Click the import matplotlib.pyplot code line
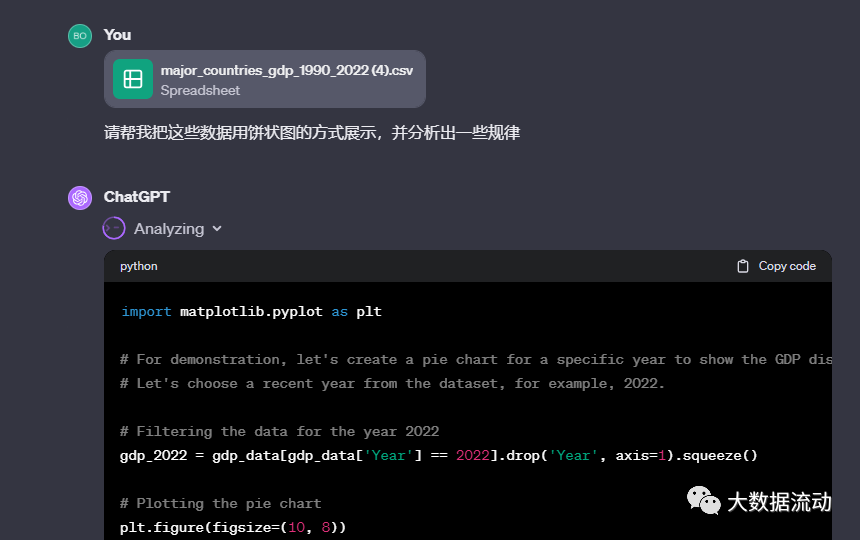The image size is (860, 540). pos(251,311)
